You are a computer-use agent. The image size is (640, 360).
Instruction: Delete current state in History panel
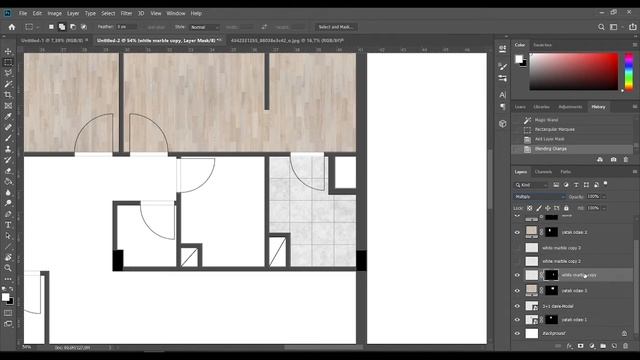pyautogui.click(x=626, y=160)
